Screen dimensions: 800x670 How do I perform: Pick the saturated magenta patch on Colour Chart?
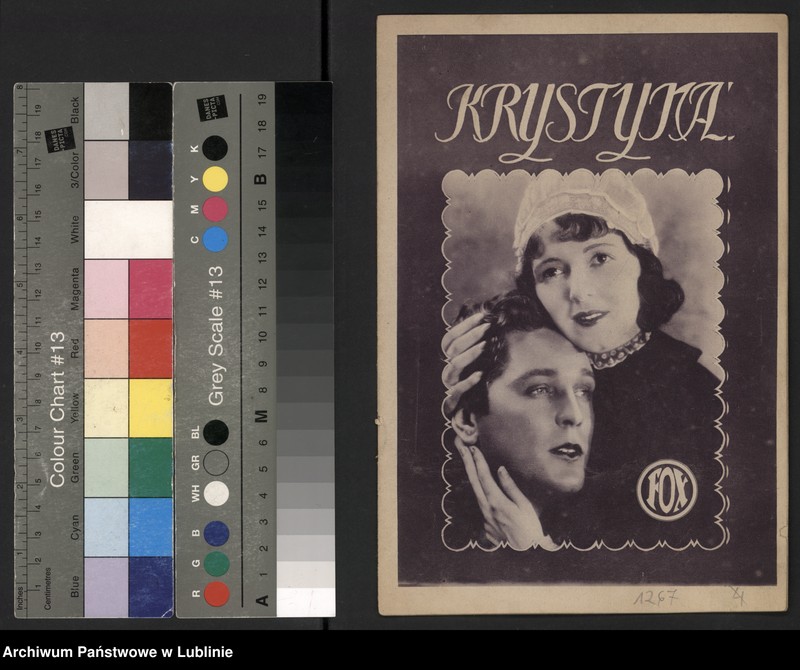[x=151, y=289]
